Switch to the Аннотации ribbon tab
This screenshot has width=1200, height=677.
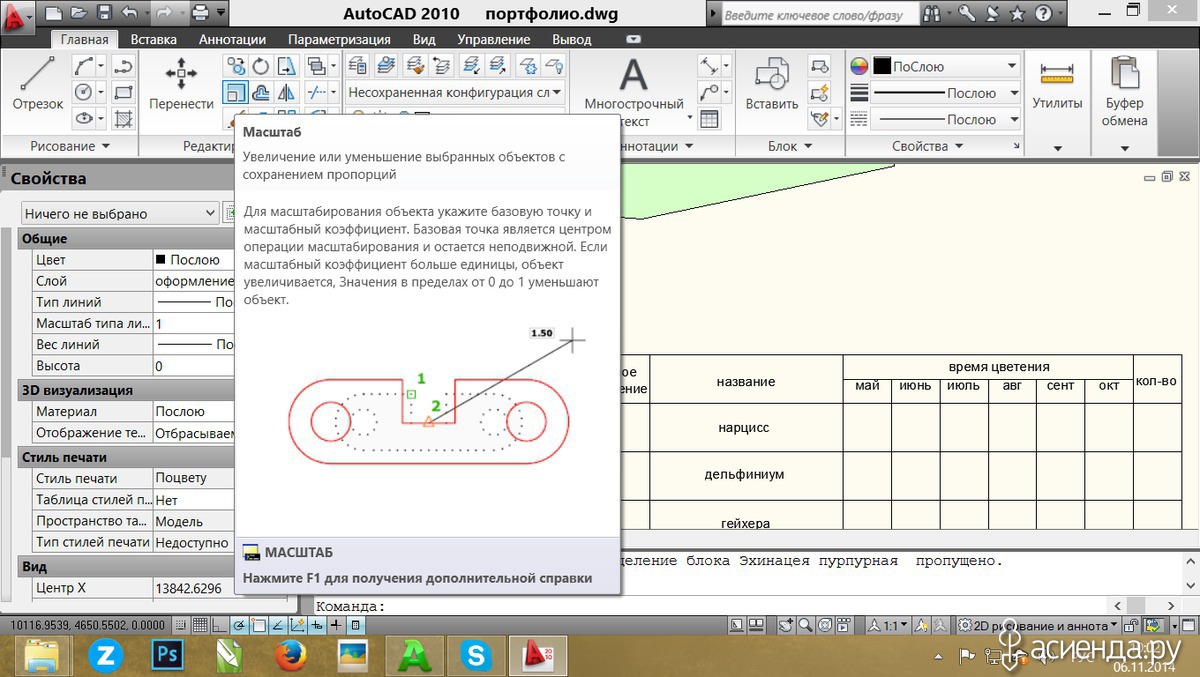232,39
